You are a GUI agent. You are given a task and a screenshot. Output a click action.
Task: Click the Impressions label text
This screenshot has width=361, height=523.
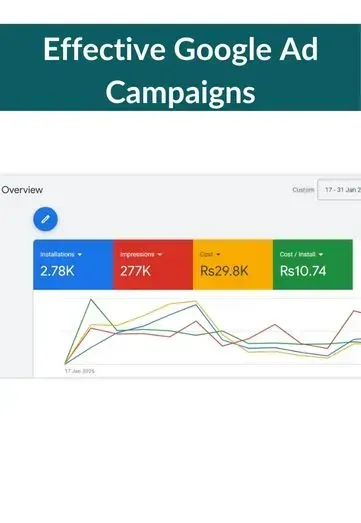click(x=137, y=254)
